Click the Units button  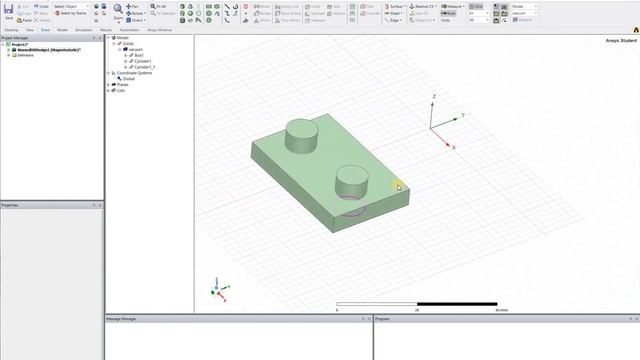pyautogui.click(x=446, y=20)
